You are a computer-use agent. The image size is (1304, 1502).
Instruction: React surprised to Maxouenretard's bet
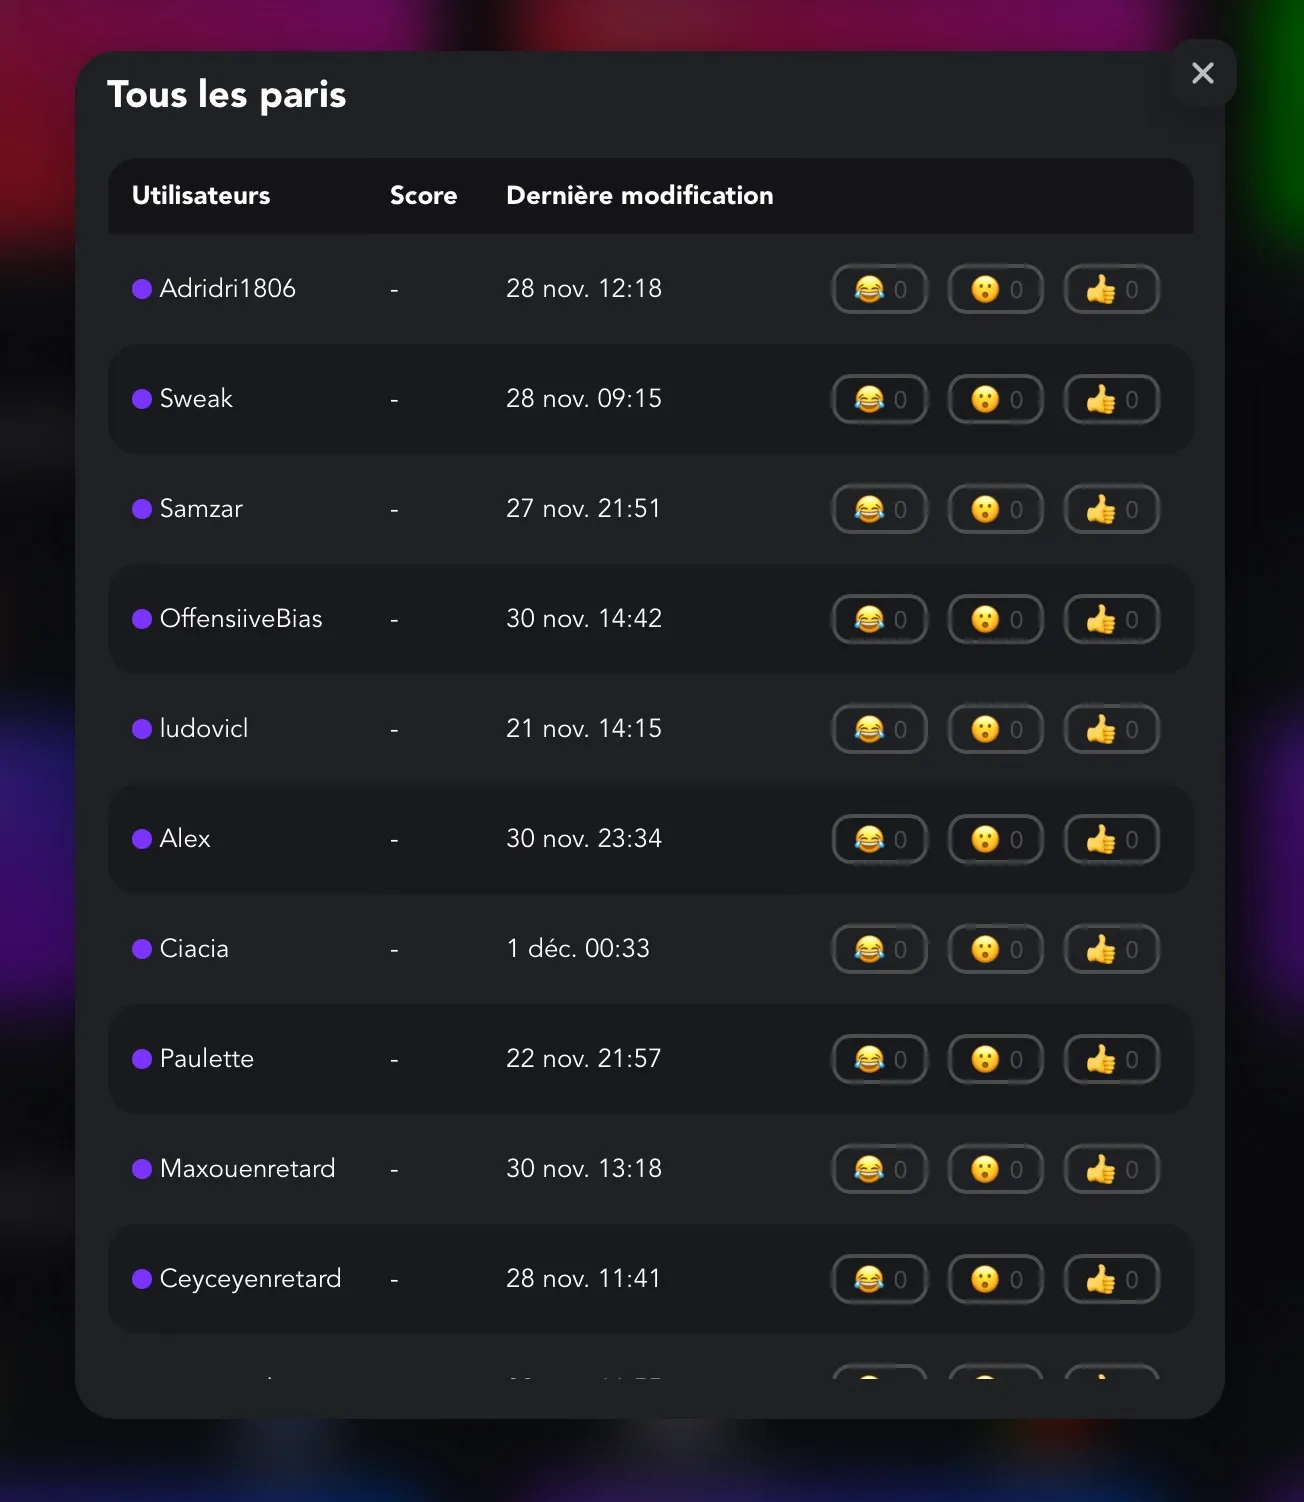[x=996, y=1169]
